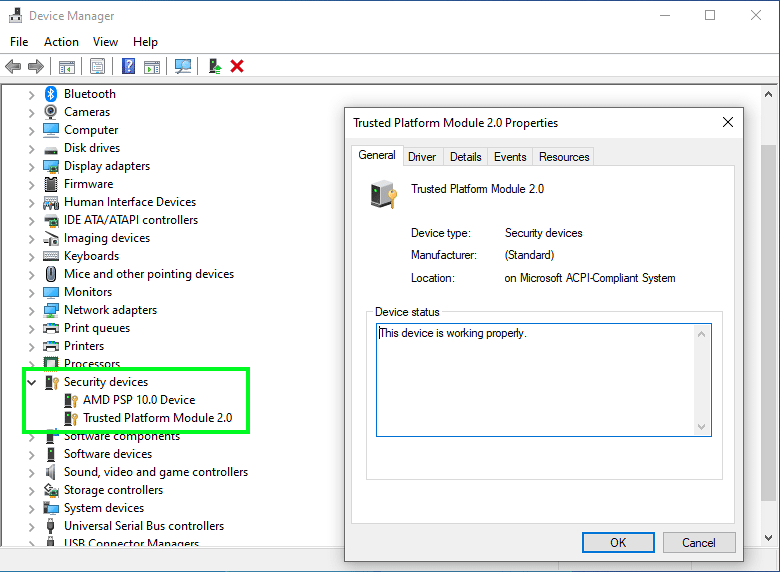Screen dimensions: 780x572
Task: Switch to the Resources tab
Action: [564, 157]
